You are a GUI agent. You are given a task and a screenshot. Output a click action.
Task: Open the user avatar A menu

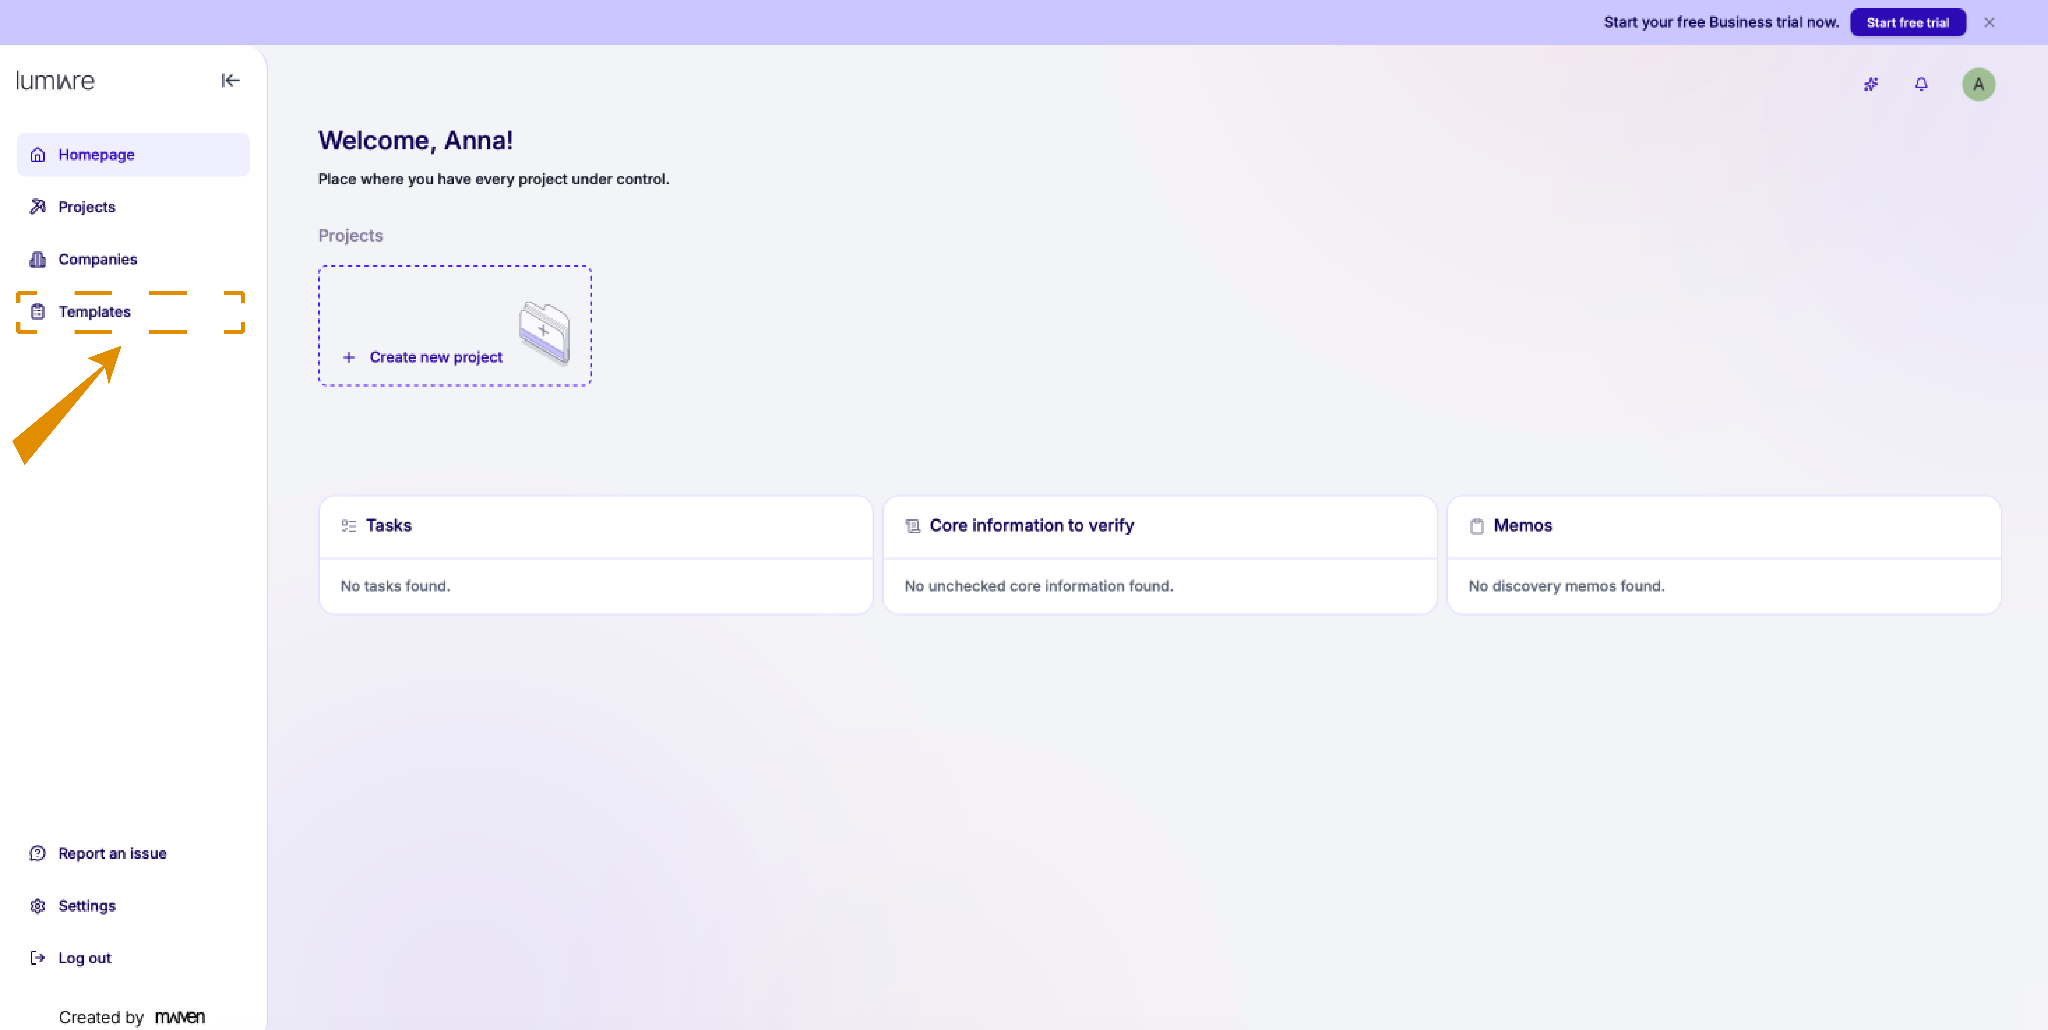click(x=1978, y=84)
